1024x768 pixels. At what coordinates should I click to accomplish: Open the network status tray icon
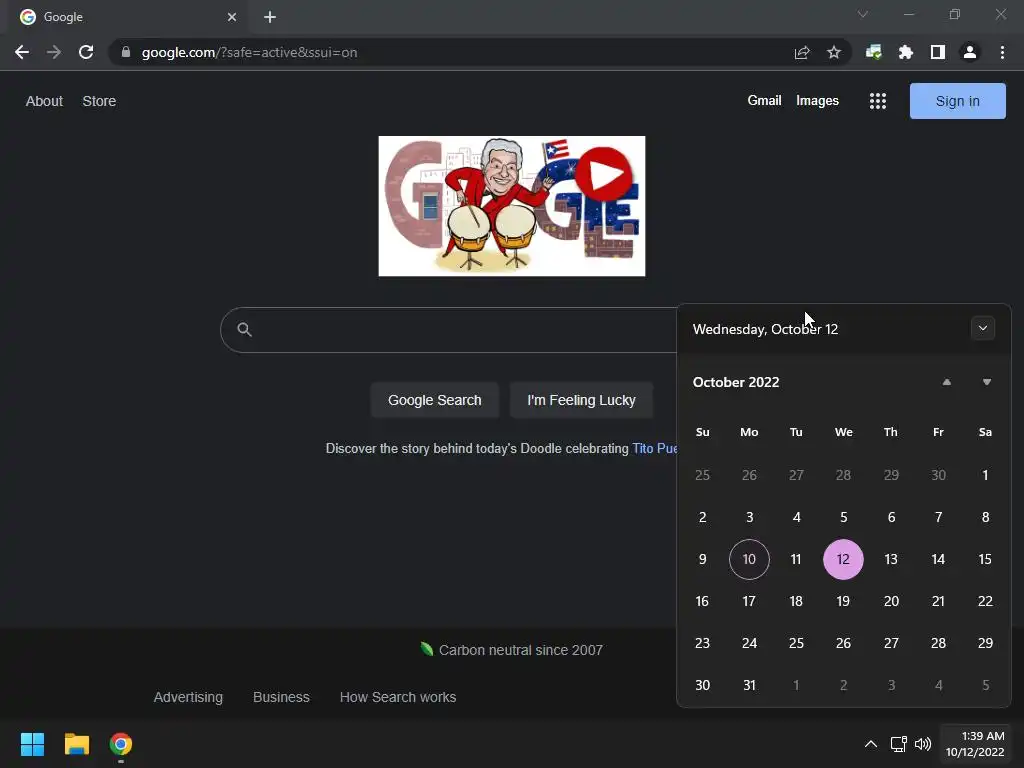tap(899, 744)
